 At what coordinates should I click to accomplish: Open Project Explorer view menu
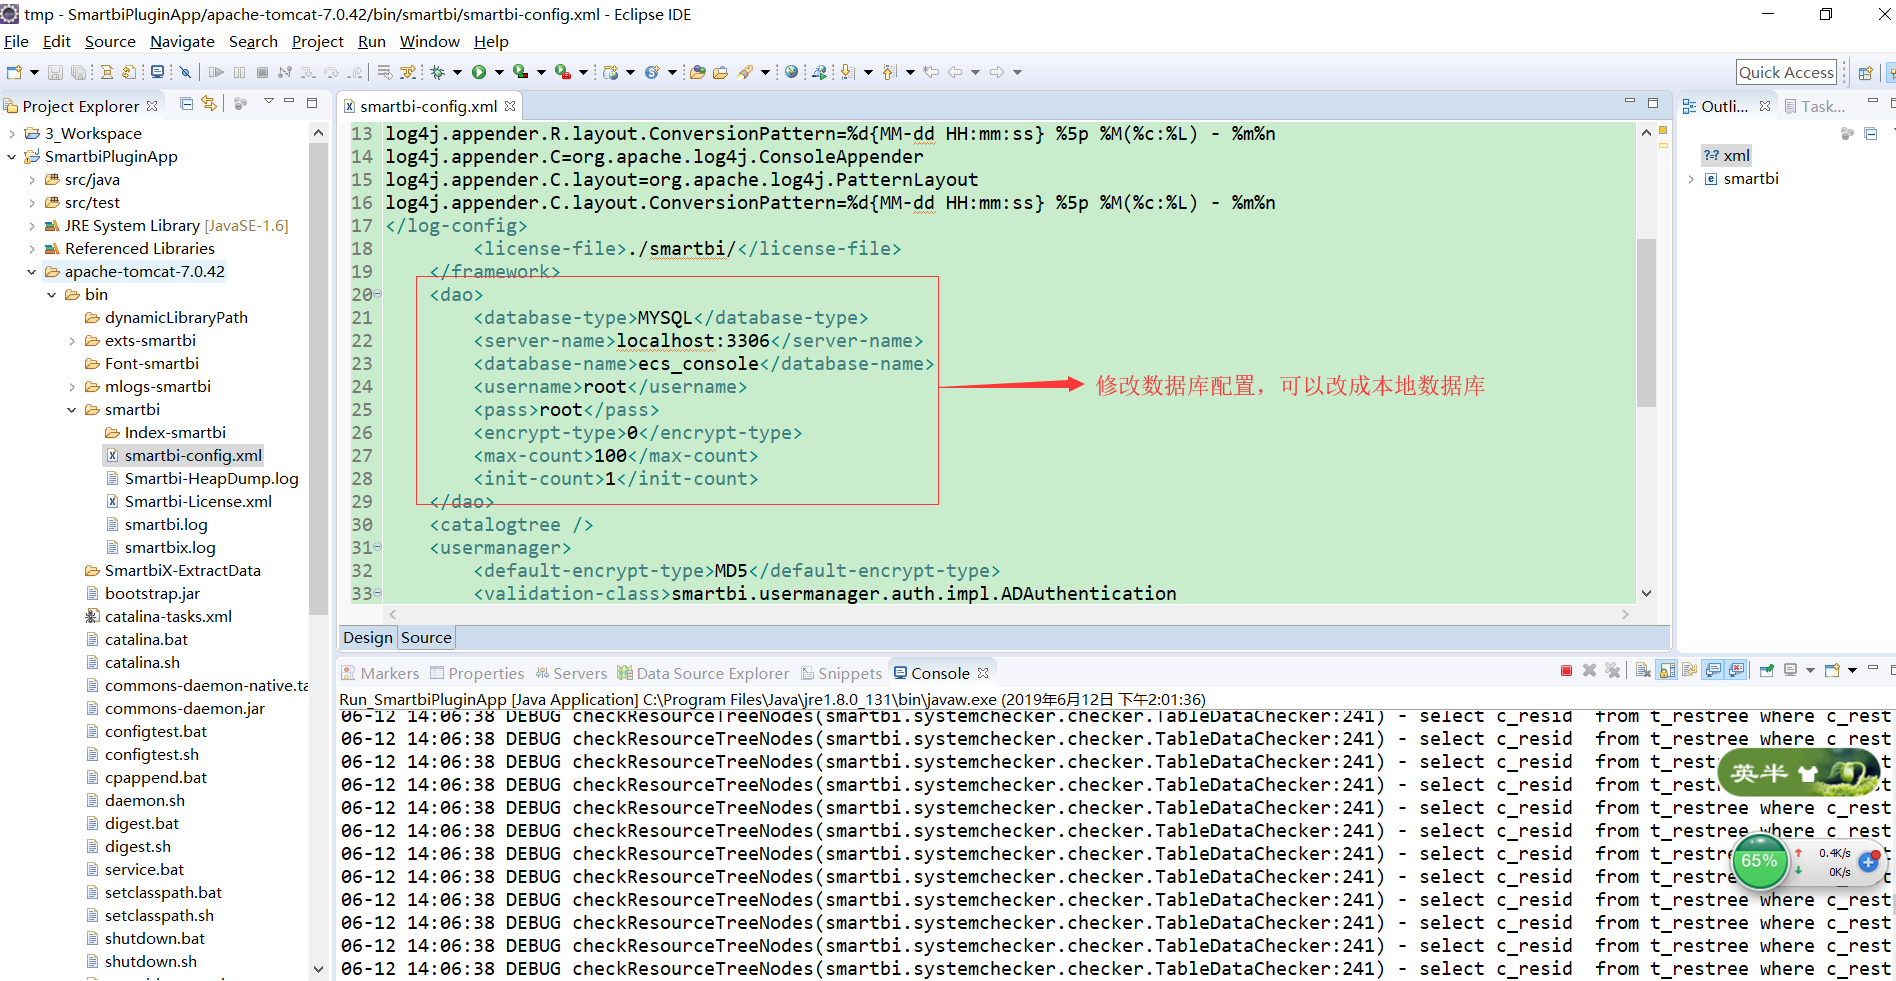click(x=268, y=102)
